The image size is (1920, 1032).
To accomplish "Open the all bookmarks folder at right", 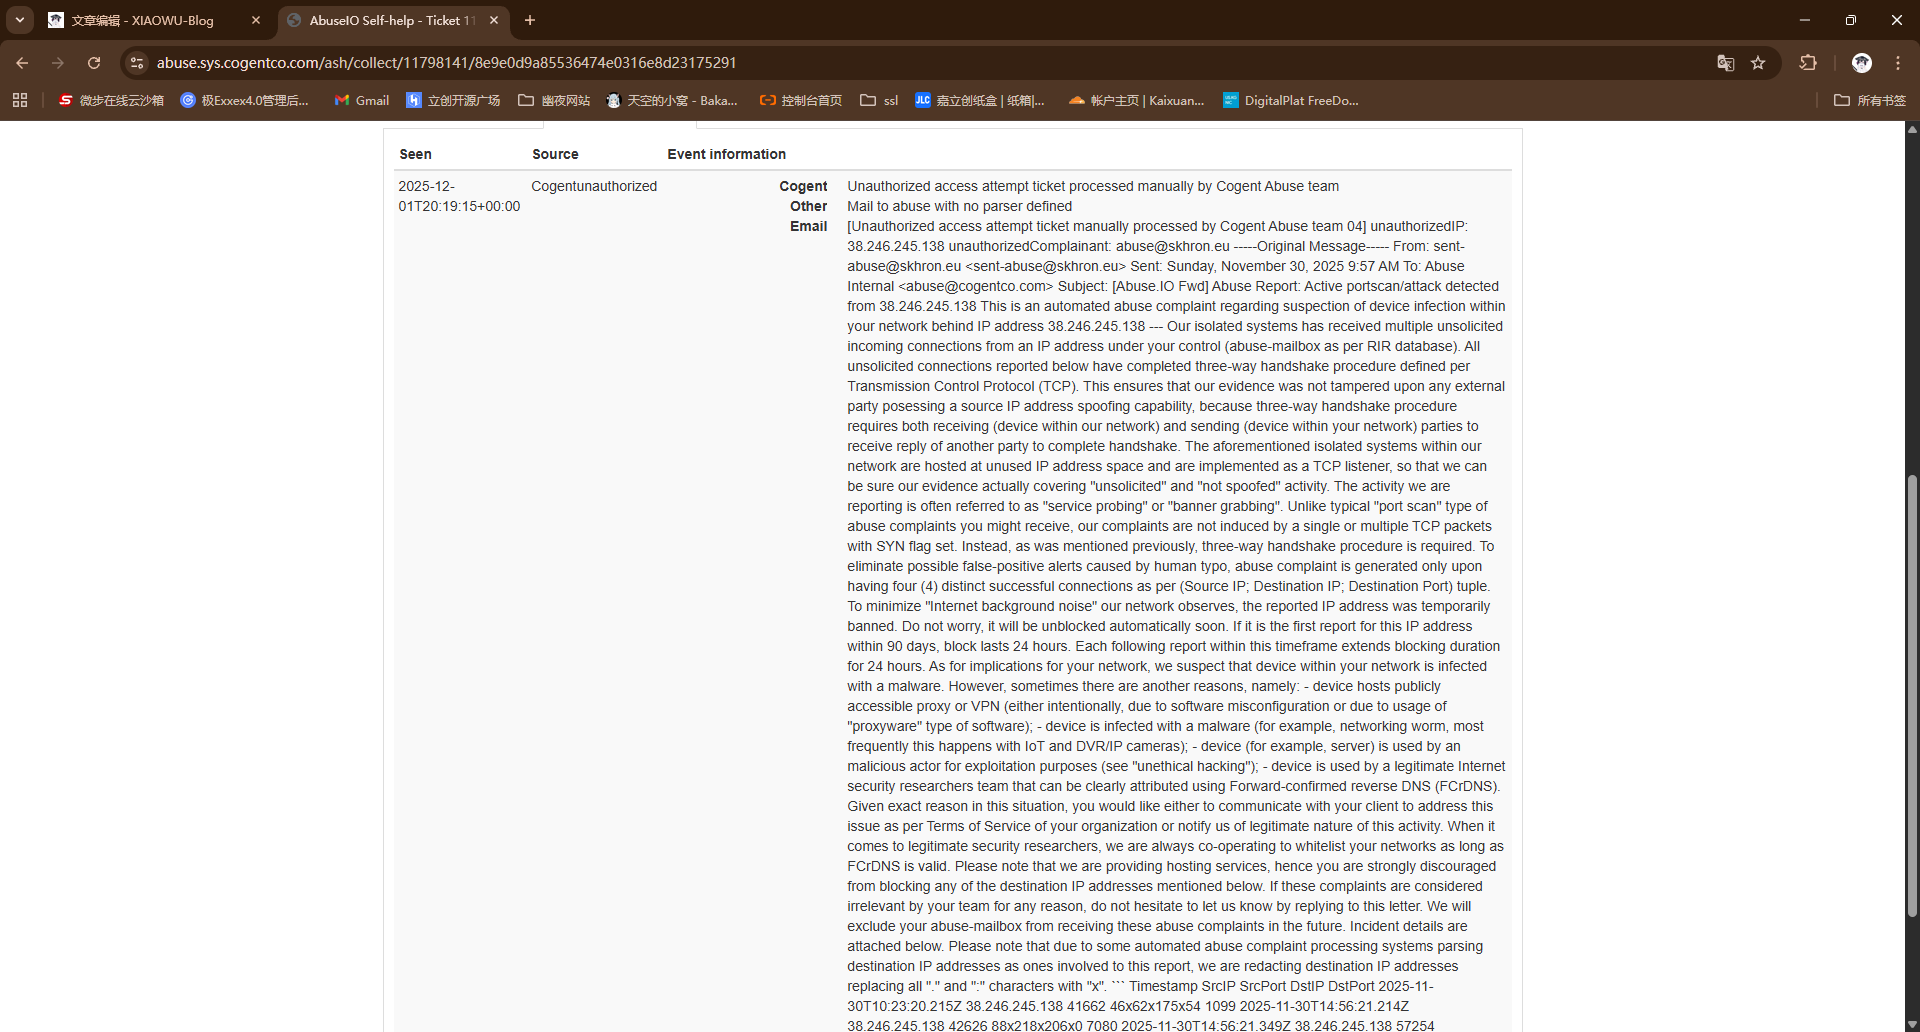I will pos(1869,100).
